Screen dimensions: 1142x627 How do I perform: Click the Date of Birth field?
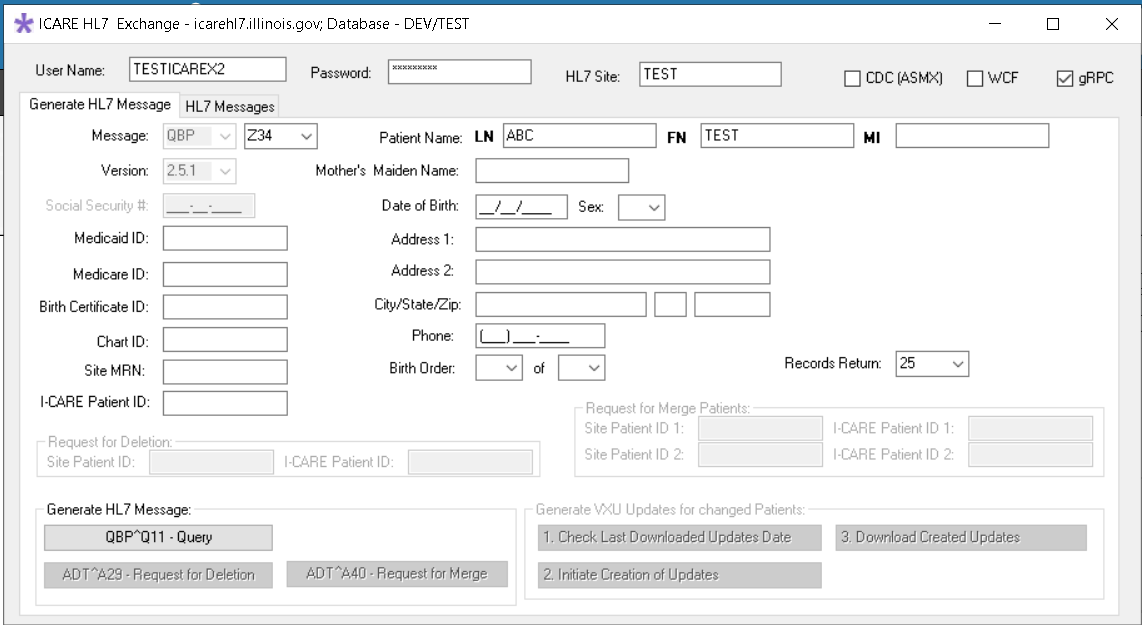tap(520, 207)
